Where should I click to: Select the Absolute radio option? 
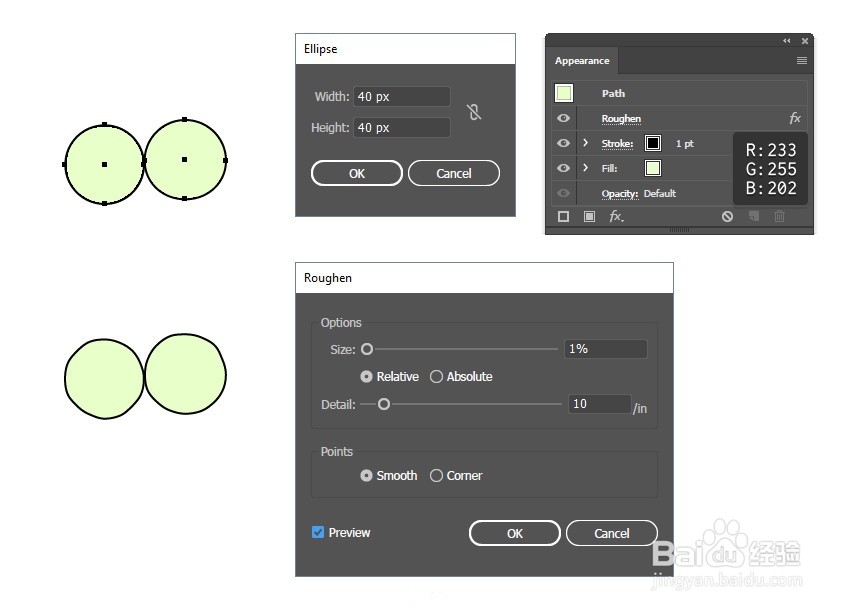pyautogui.click(x=437, y=377)
